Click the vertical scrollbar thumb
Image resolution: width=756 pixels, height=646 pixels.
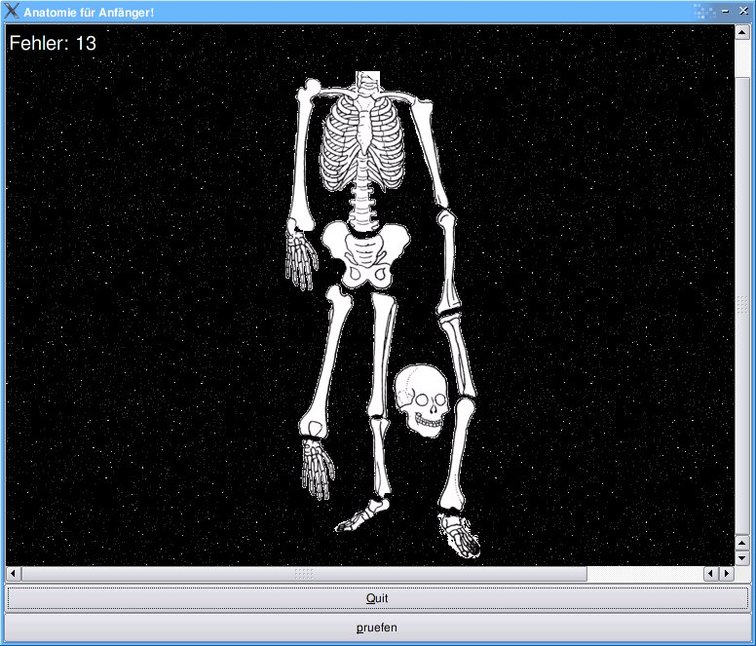(x=742, y=306)
